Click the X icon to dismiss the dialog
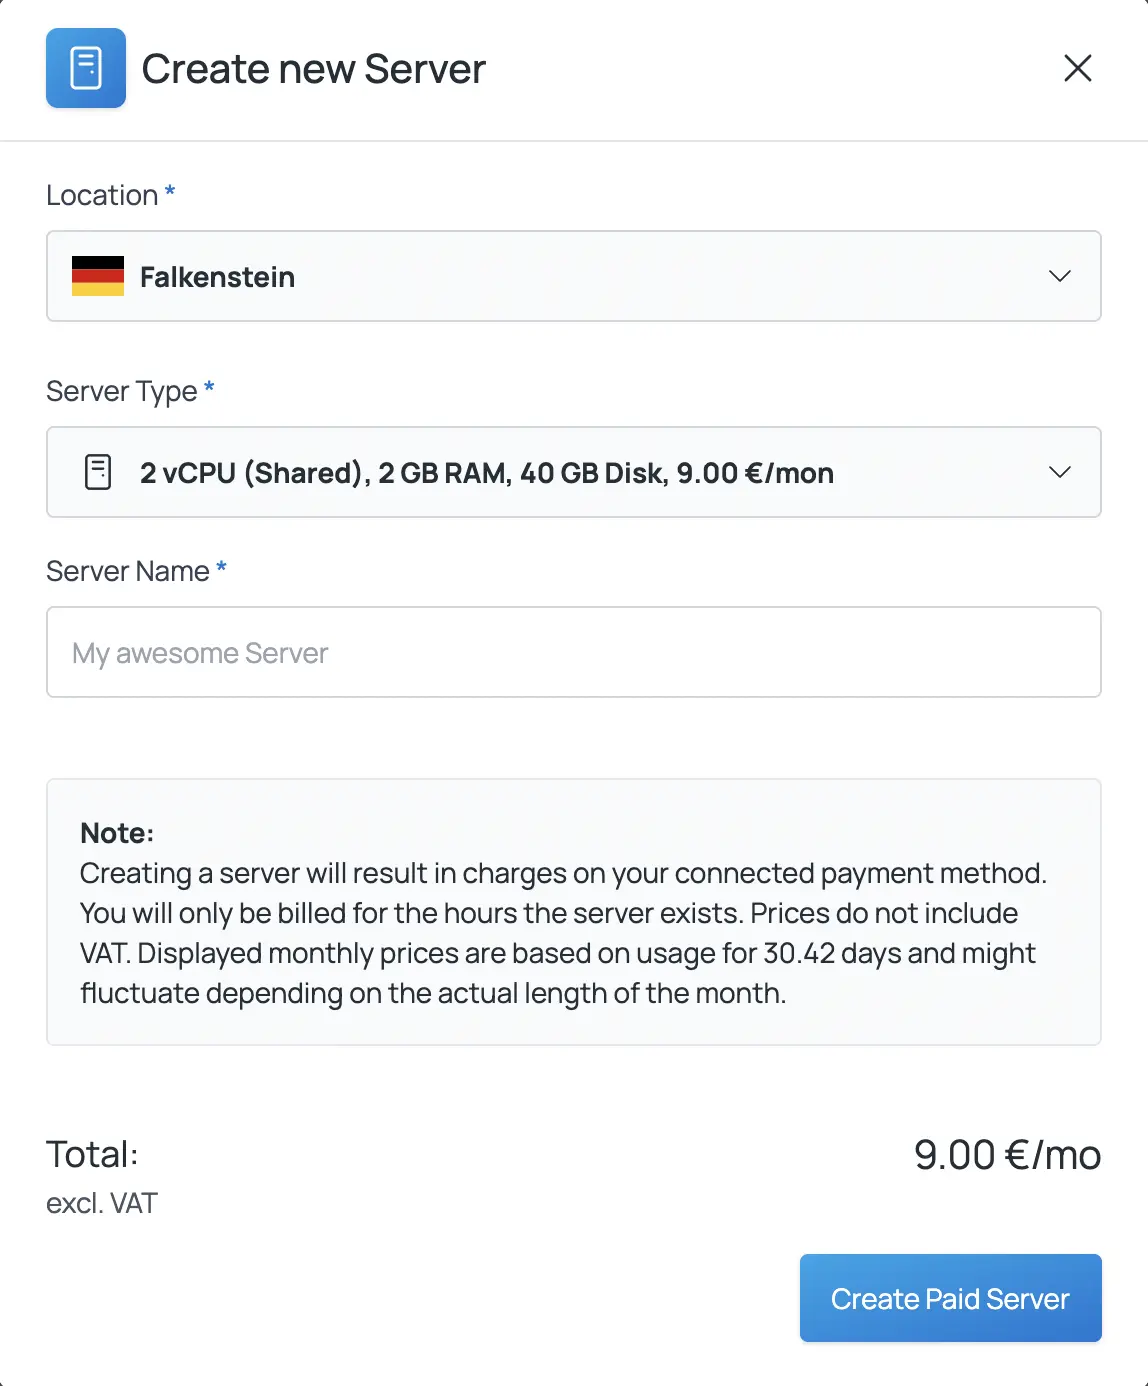Image resolution: width=1148 pixels, height=1386 pixels. point(1078,69)
